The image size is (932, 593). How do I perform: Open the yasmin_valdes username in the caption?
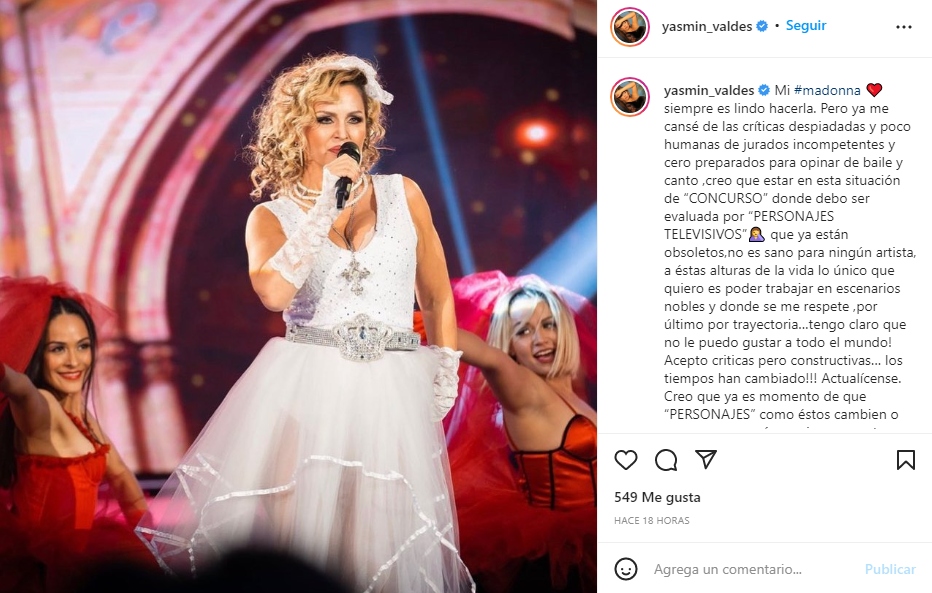click(709, 90)
